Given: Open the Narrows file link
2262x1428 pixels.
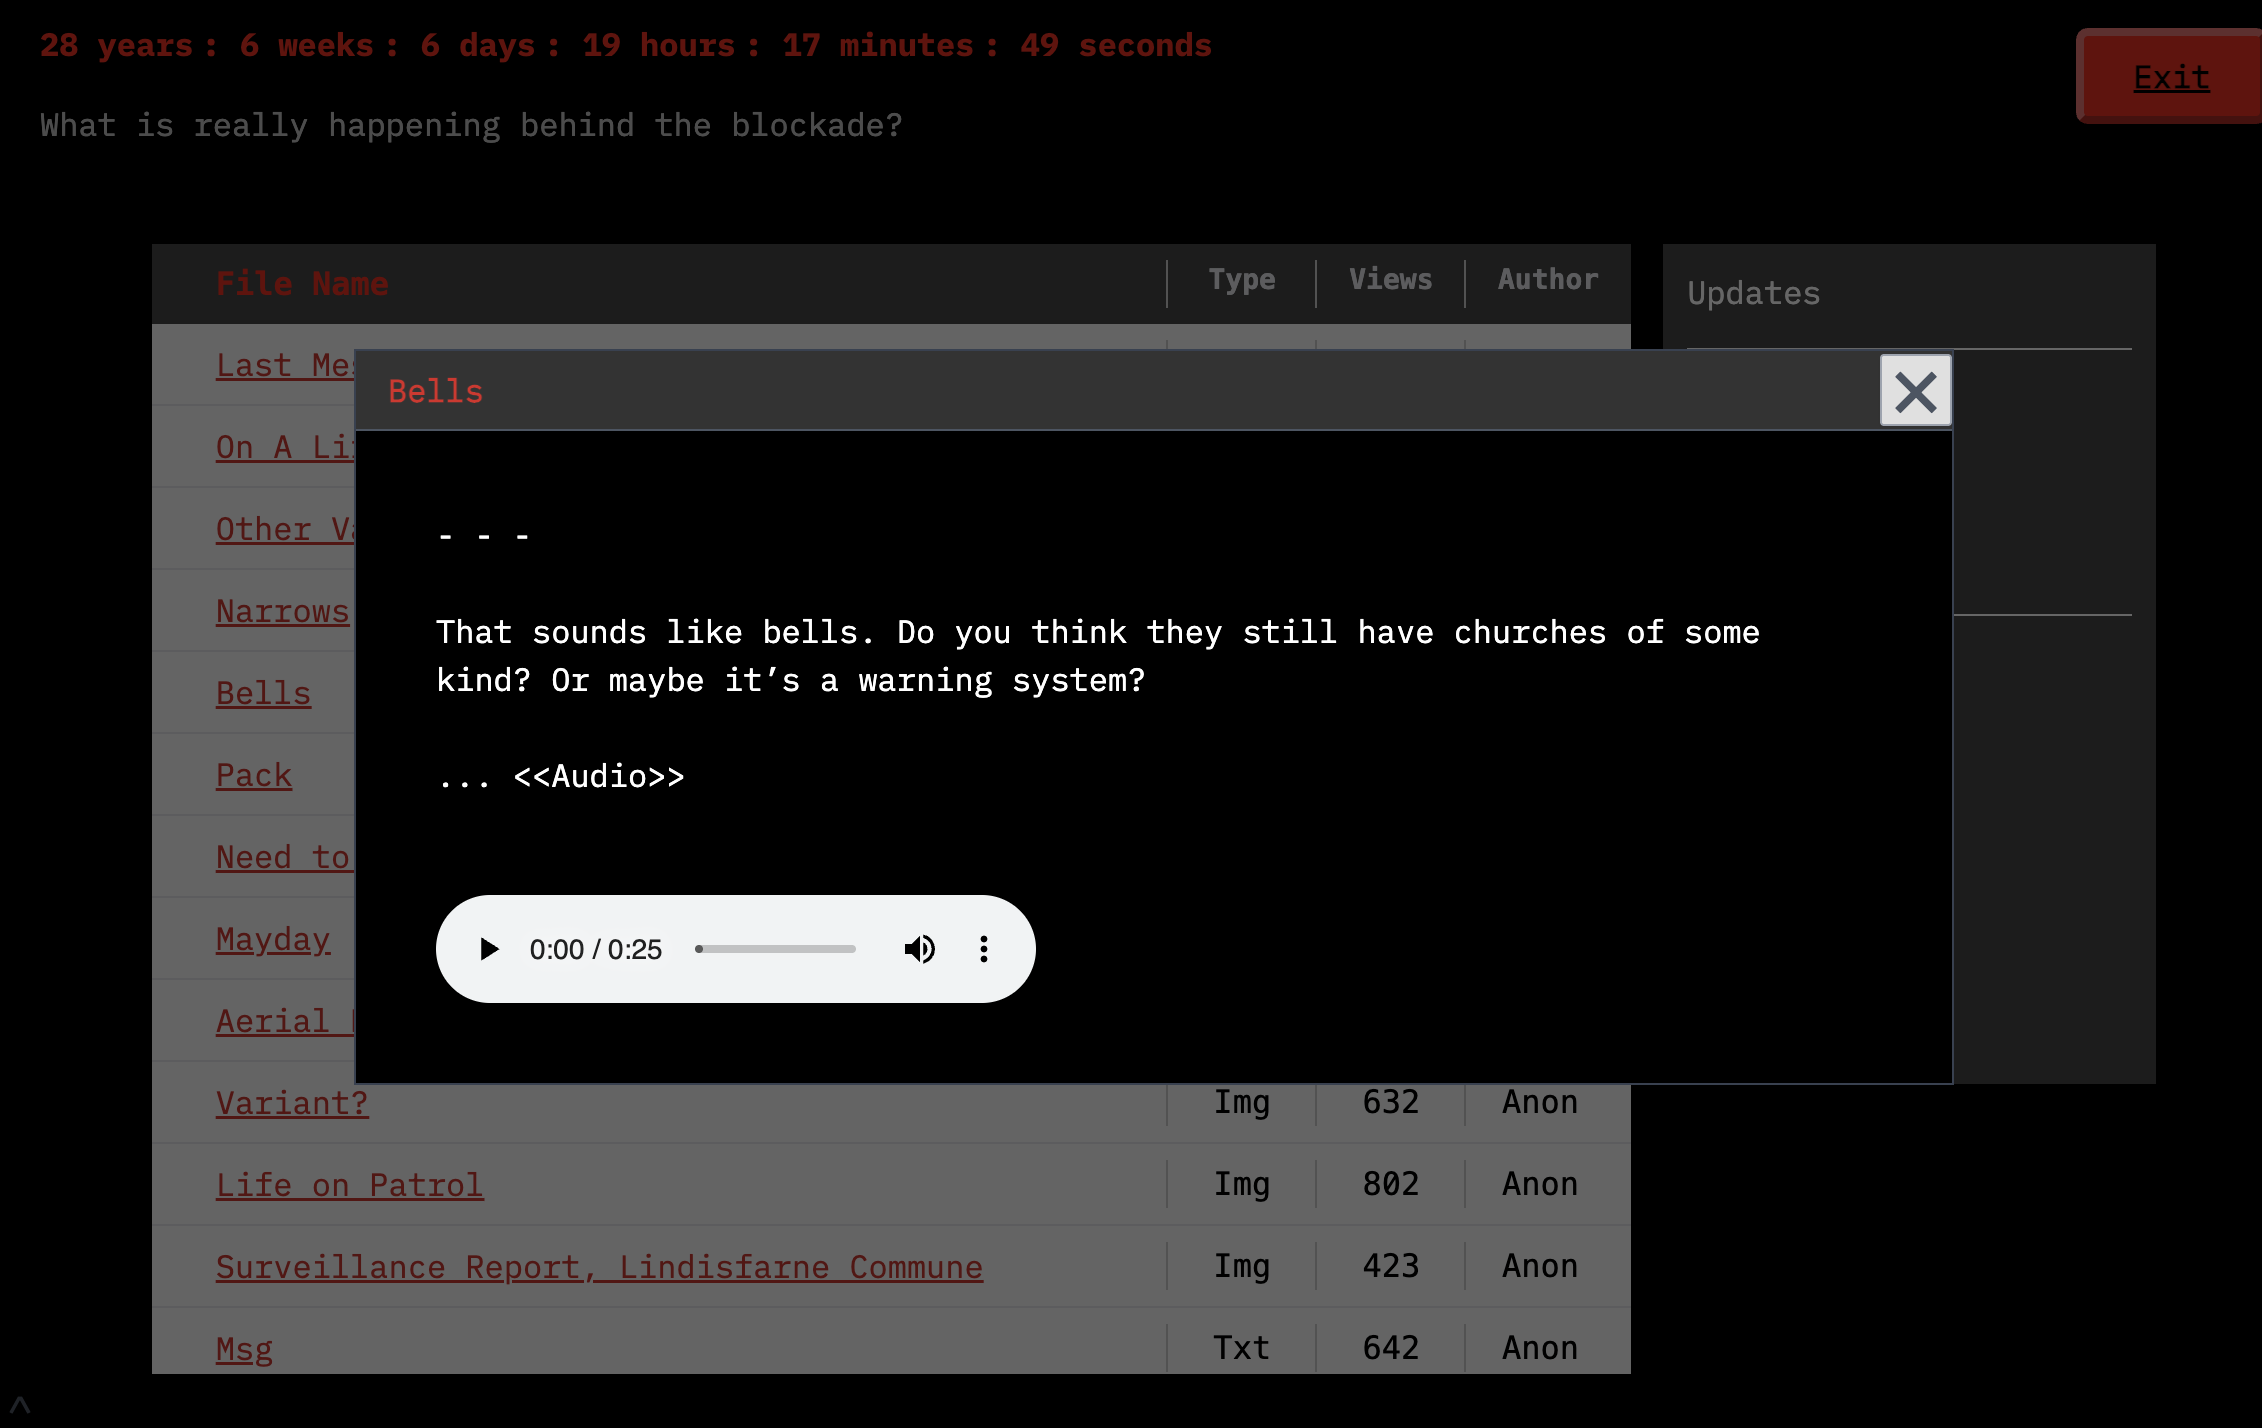Looking at the screenshot, I should tap(282, 611).
